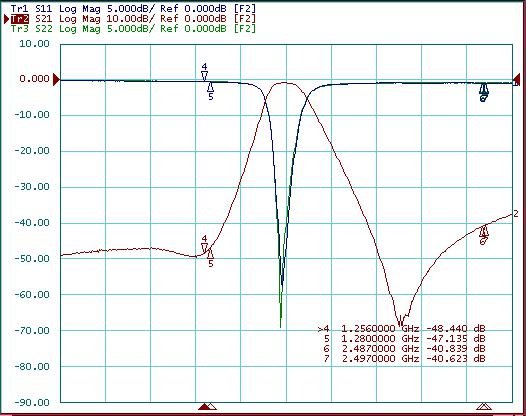The width and height of the screenshot is (526, 416).
Task: Click the right reference level triangle indicator
Action: tap(517, 81)
